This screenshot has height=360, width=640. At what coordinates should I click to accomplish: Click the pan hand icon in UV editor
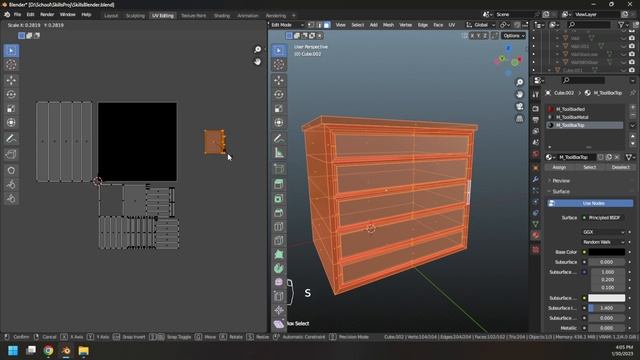tap(258, 62)
